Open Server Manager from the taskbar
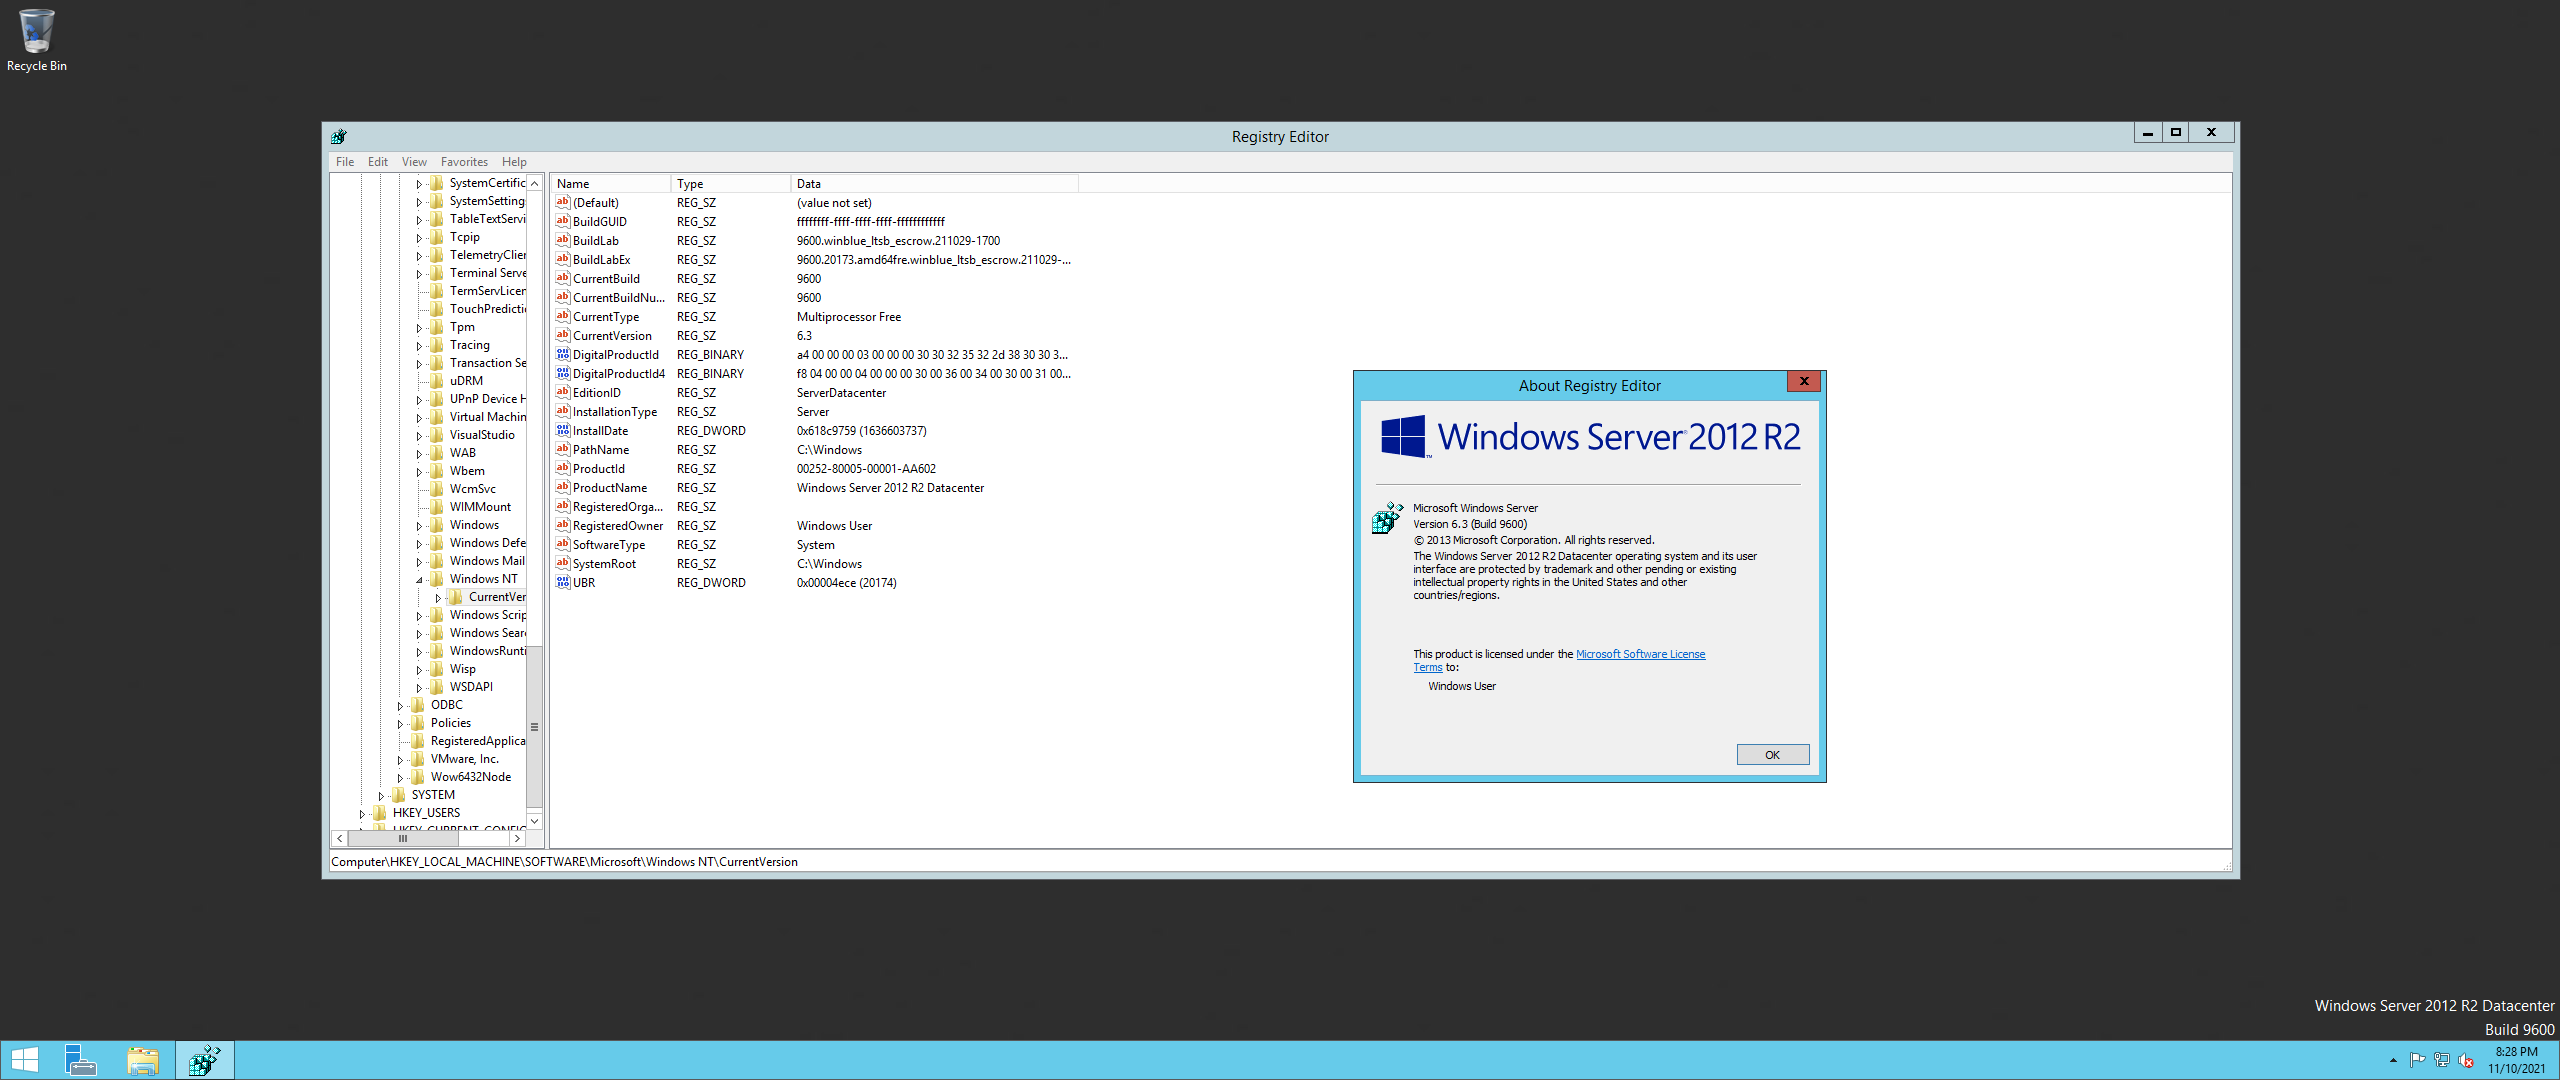2560x1080 pixels. [x=80, y=1060]
